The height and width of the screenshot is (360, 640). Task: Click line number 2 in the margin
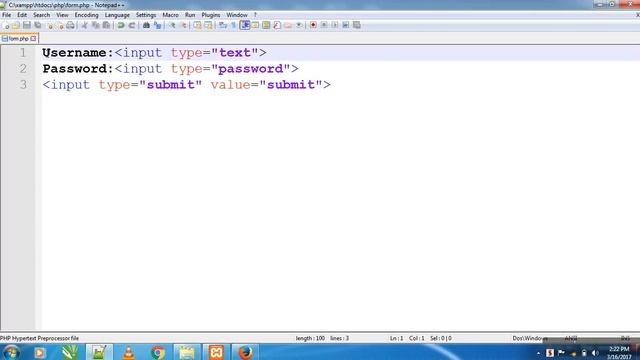(23, 69)
